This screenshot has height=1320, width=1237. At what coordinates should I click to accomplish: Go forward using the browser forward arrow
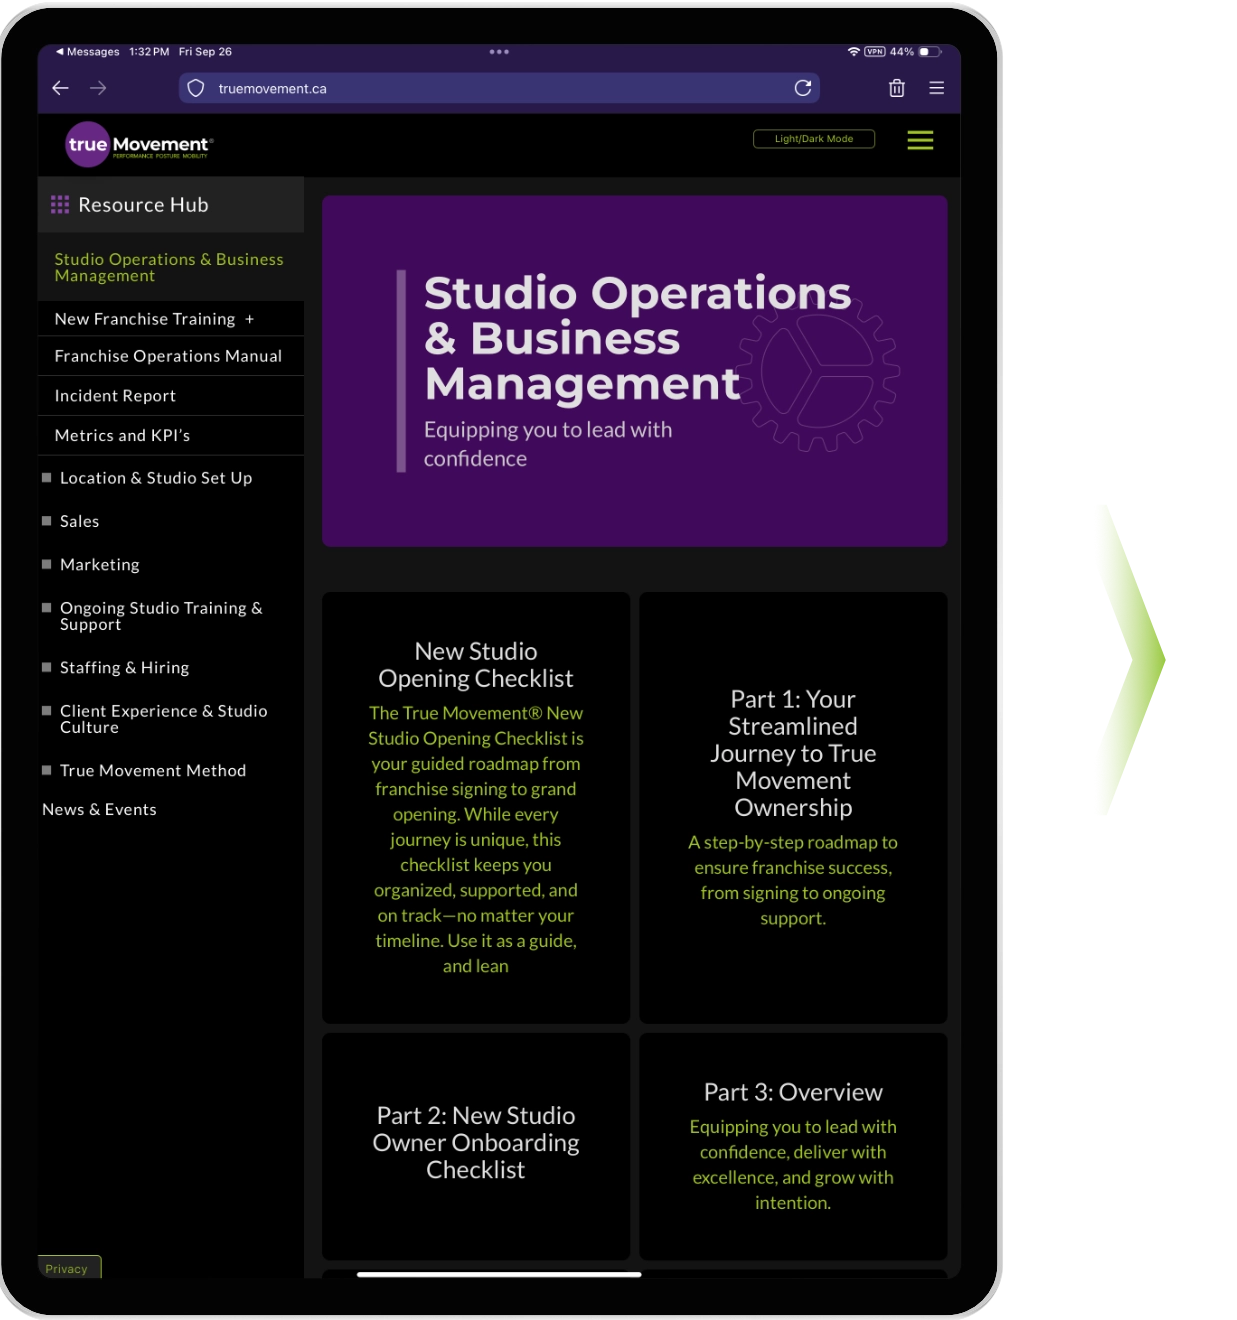[x=98, y=88]
